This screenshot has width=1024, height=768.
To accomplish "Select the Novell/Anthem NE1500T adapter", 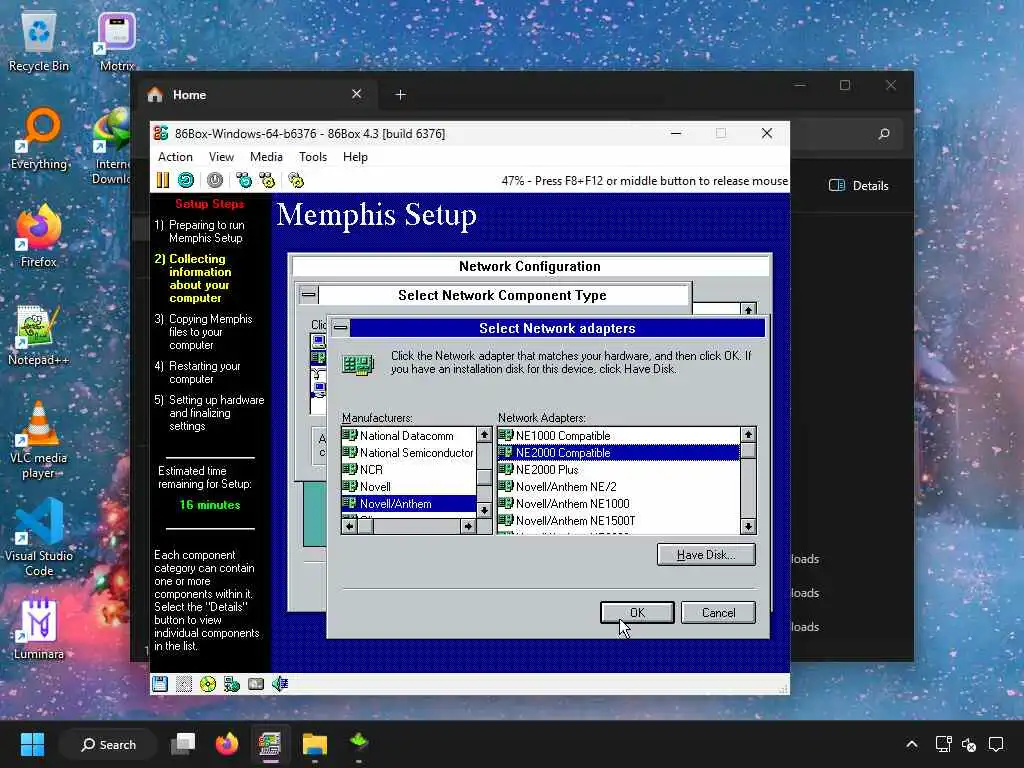I will tap(618, 520).
